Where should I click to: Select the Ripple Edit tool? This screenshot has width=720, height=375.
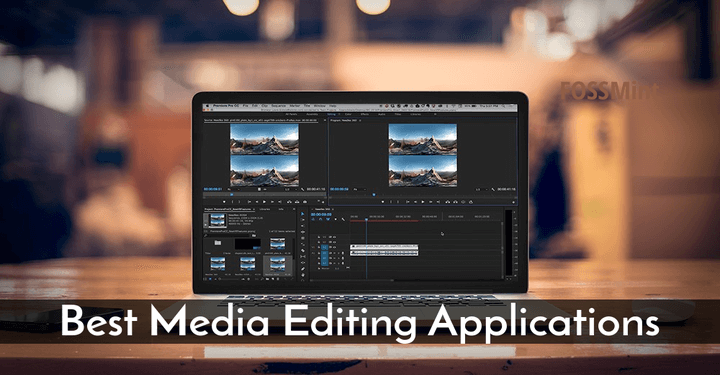pos(303,232)
